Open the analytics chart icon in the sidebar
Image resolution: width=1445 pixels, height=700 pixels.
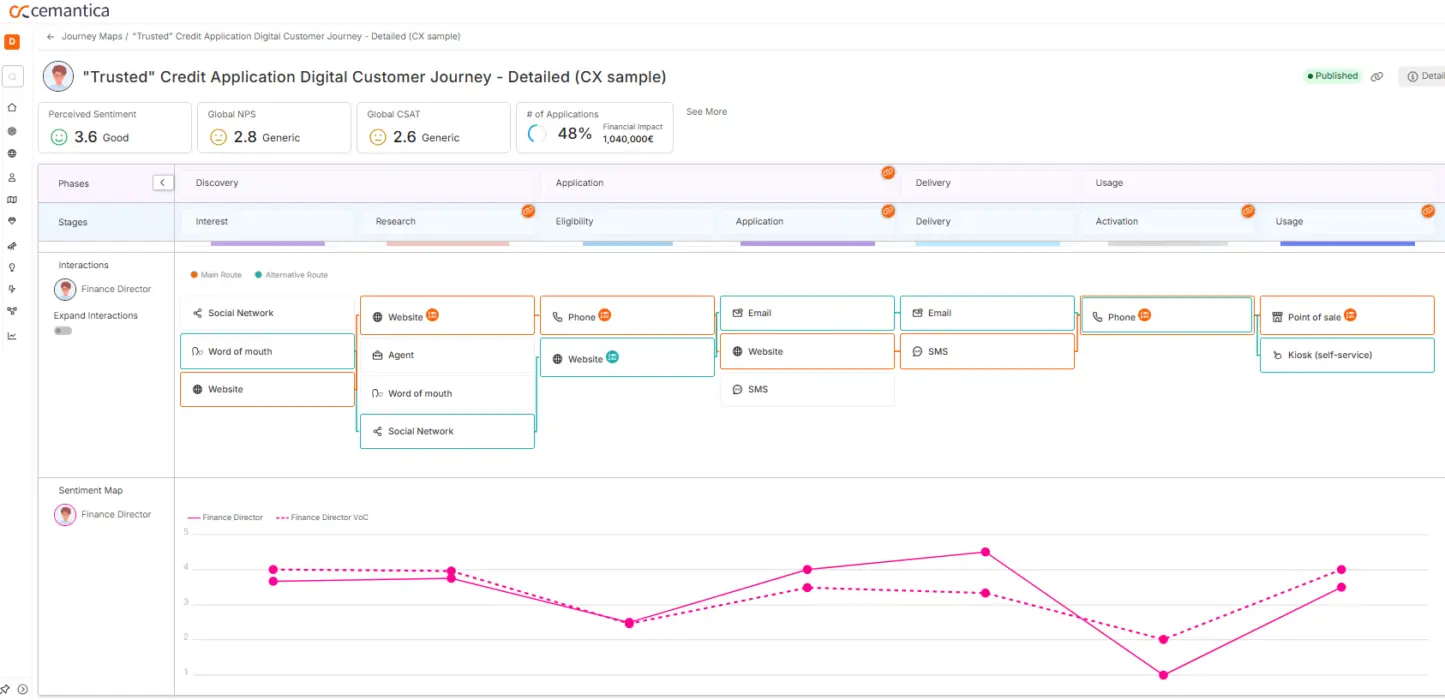tap(12, 337)
